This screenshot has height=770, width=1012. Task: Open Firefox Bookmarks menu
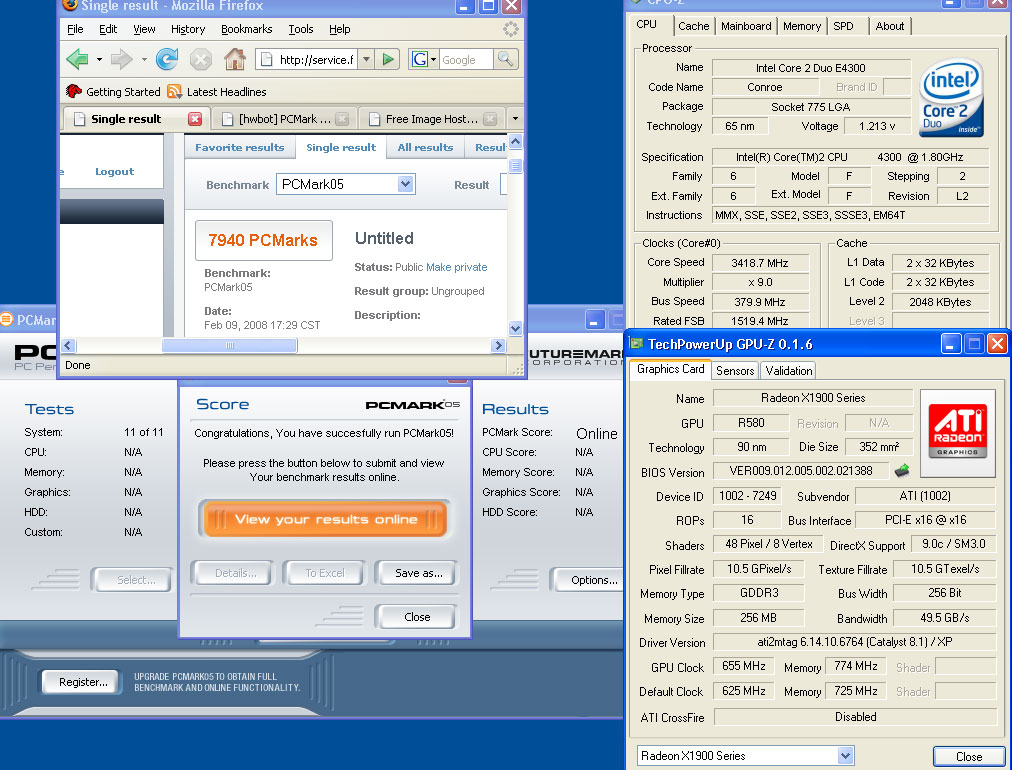(x=247, y=29)
